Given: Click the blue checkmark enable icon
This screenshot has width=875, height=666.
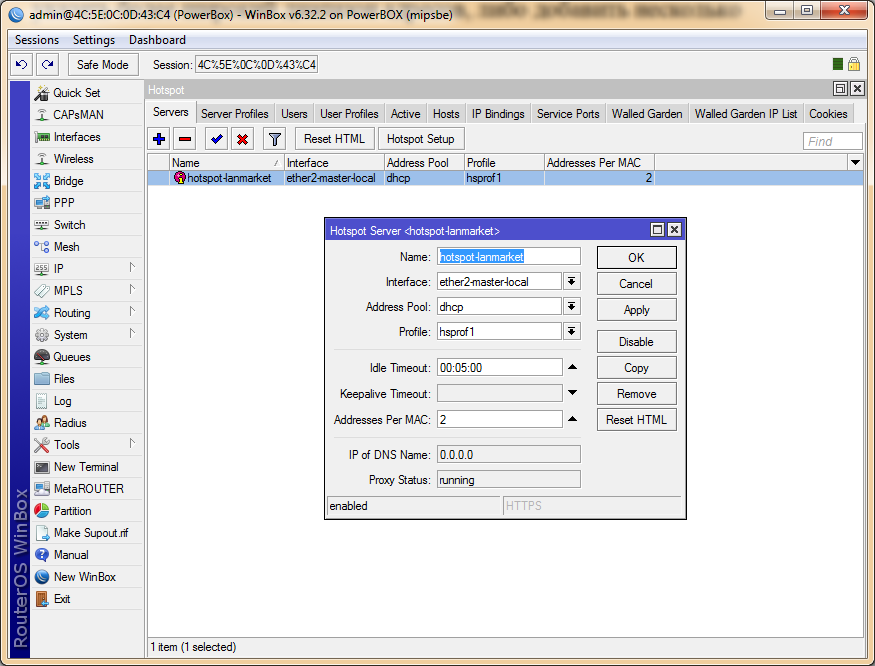Looking at the screenshot, I should coord(217,139).
